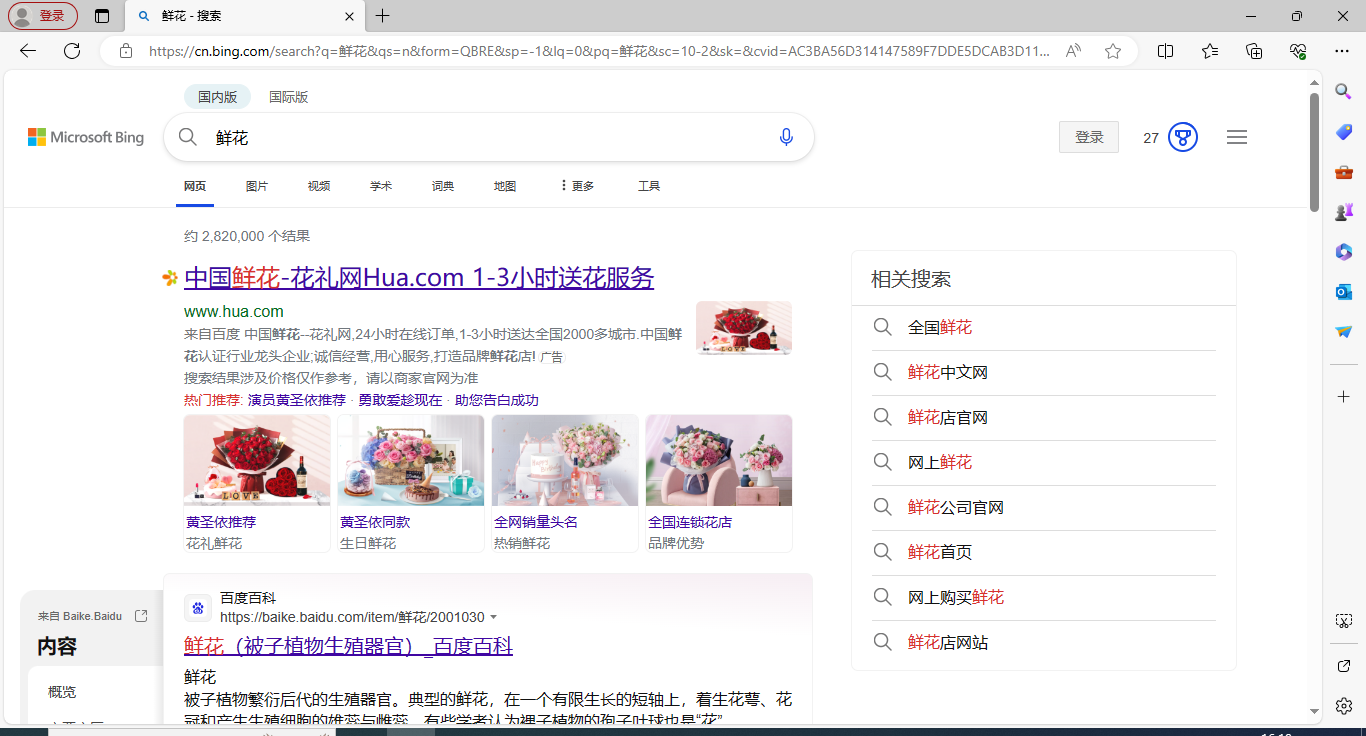The width and height of the screenshot is (1366, 736).
Task: Click the Microsoft Bing logo
Action: (86, 137)
